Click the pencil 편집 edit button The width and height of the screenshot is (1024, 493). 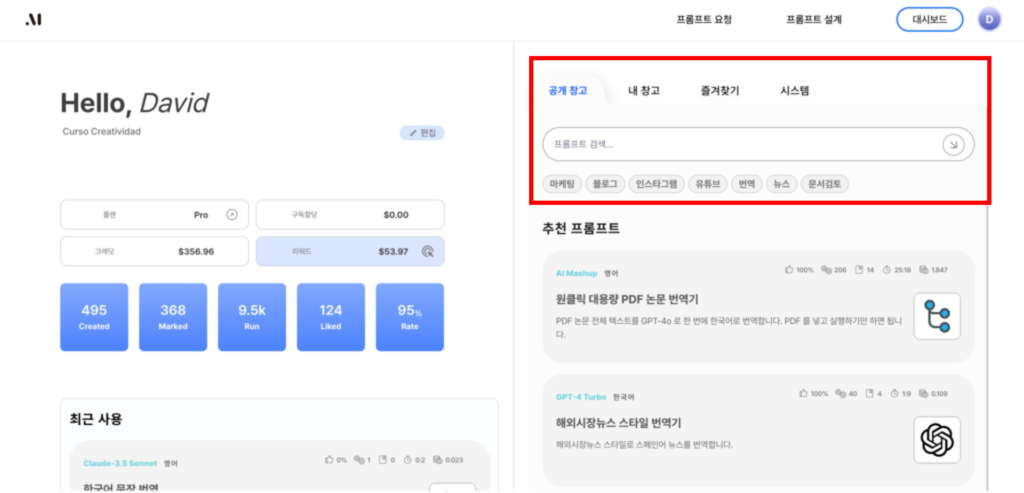pyautogui.click(x=422, y=133)
